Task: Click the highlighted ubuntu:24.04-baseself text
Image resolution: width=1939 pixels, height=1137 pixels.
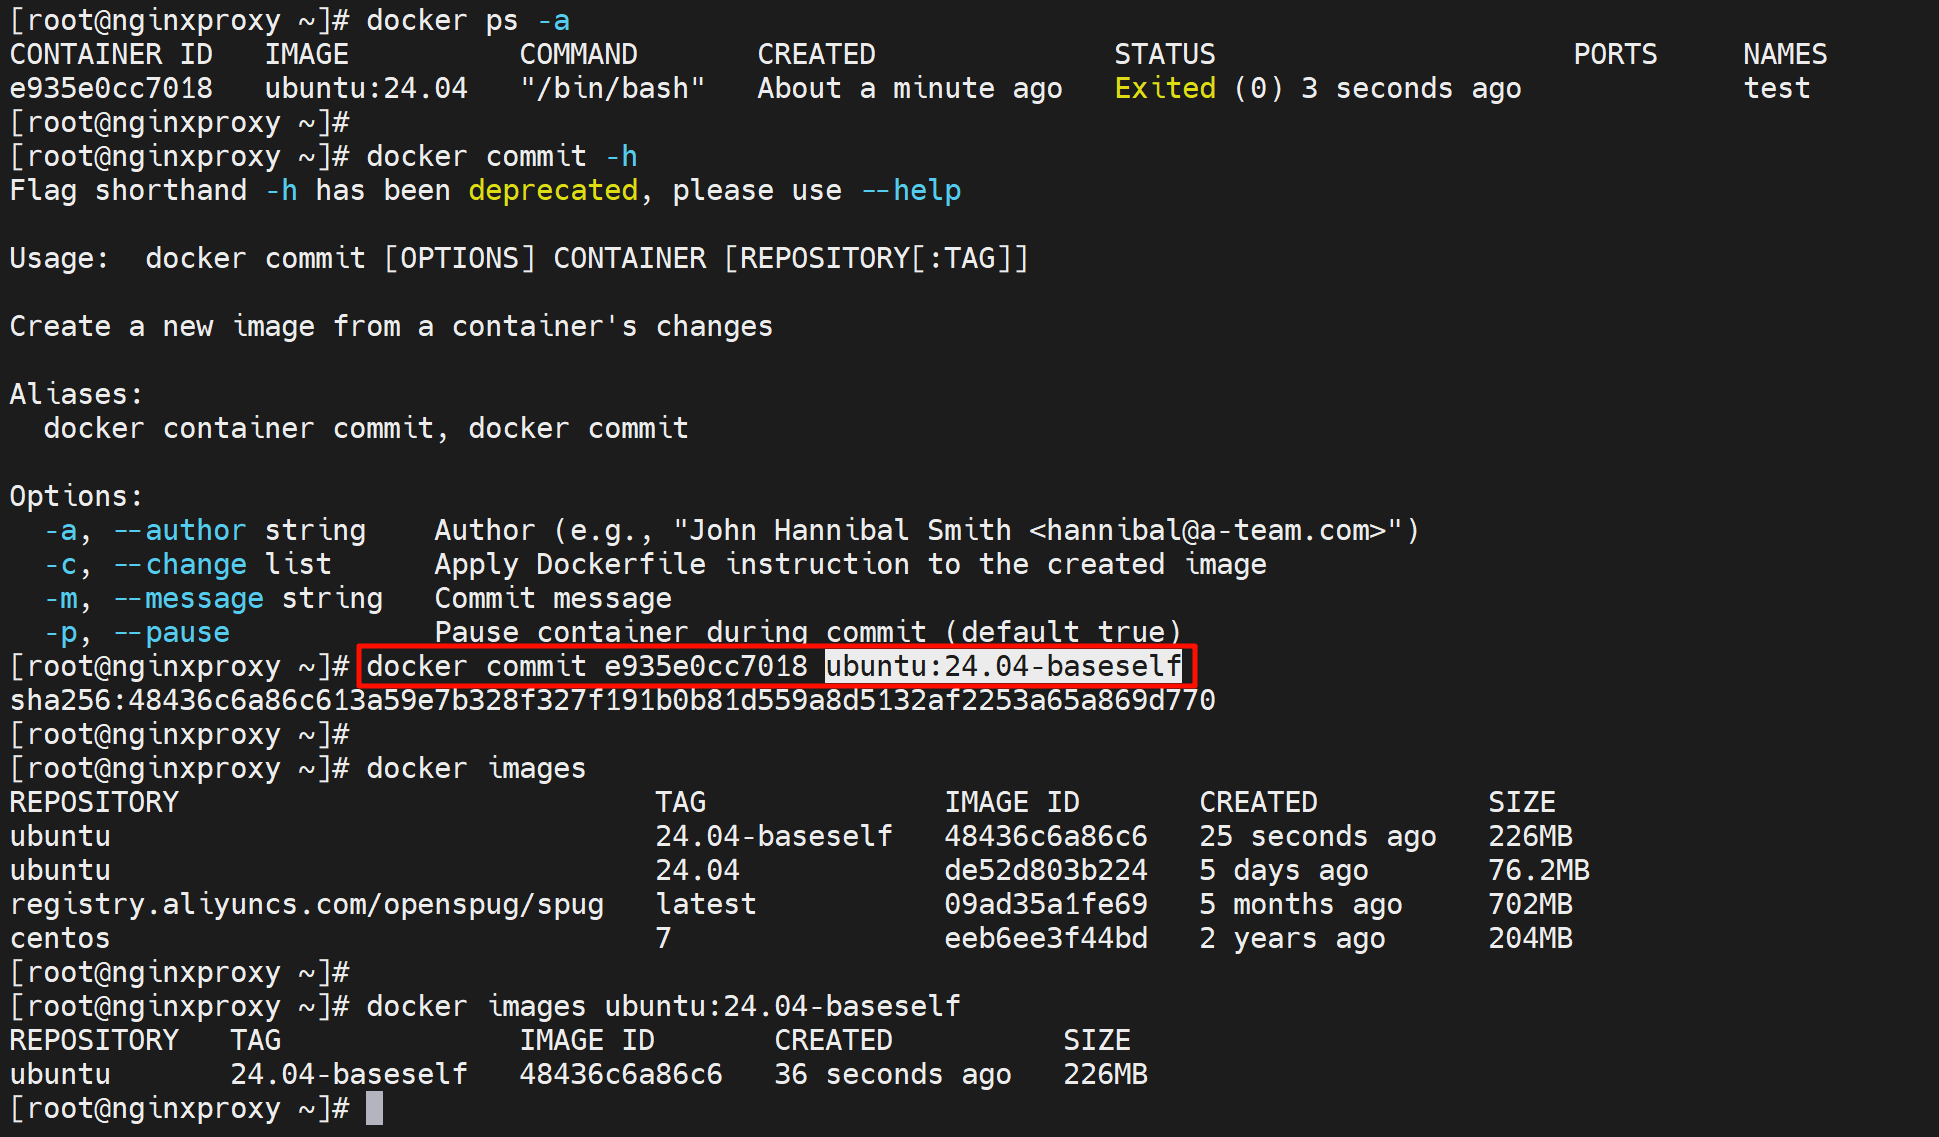Action: point(1003,666)
